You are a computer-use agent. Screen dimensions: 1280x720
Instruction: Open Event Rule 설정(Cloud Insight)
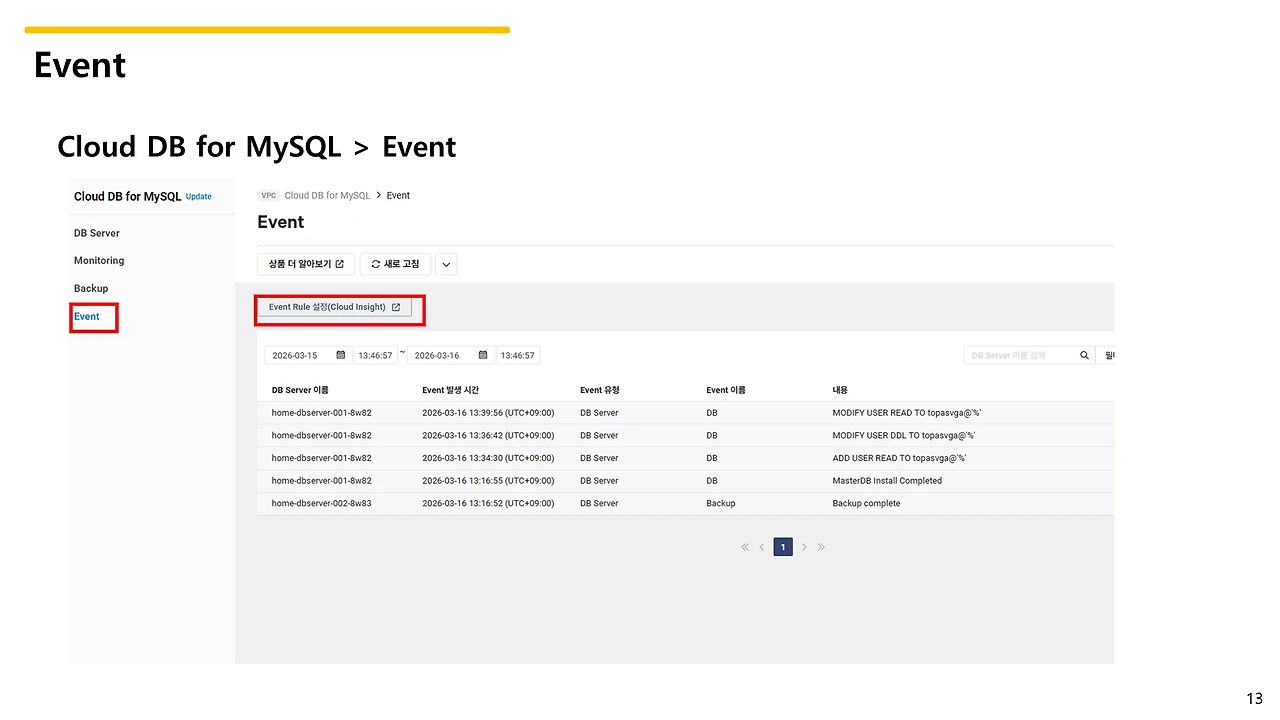click(334, 307)
